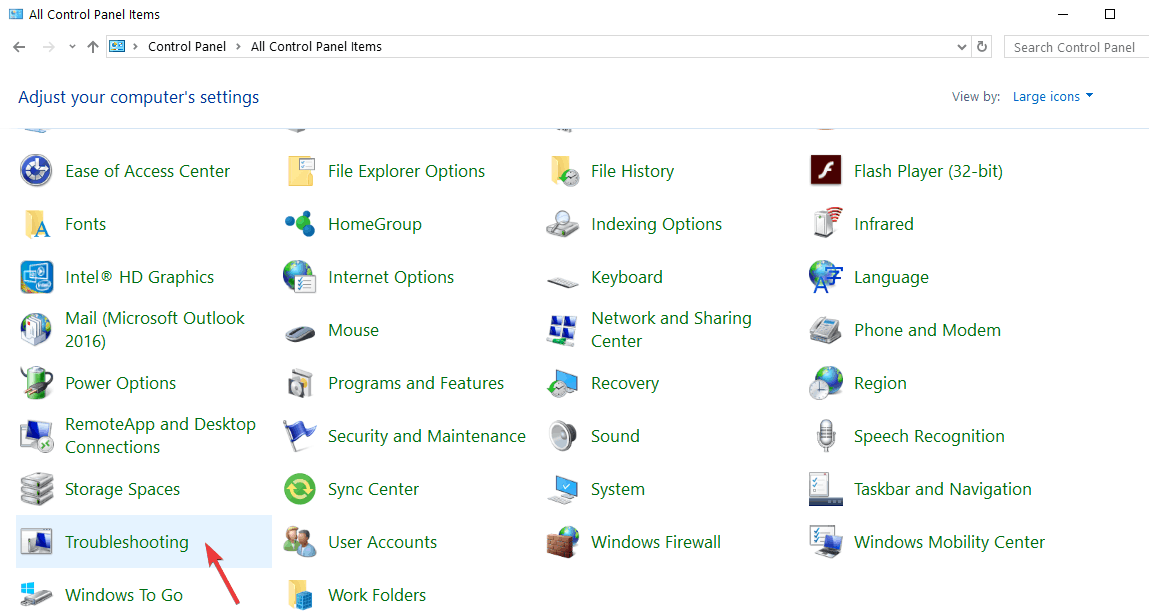Click the Power Options battery icon
Image resolution: width=1149 pixels, height=613 pixels.
click(37, 383)
